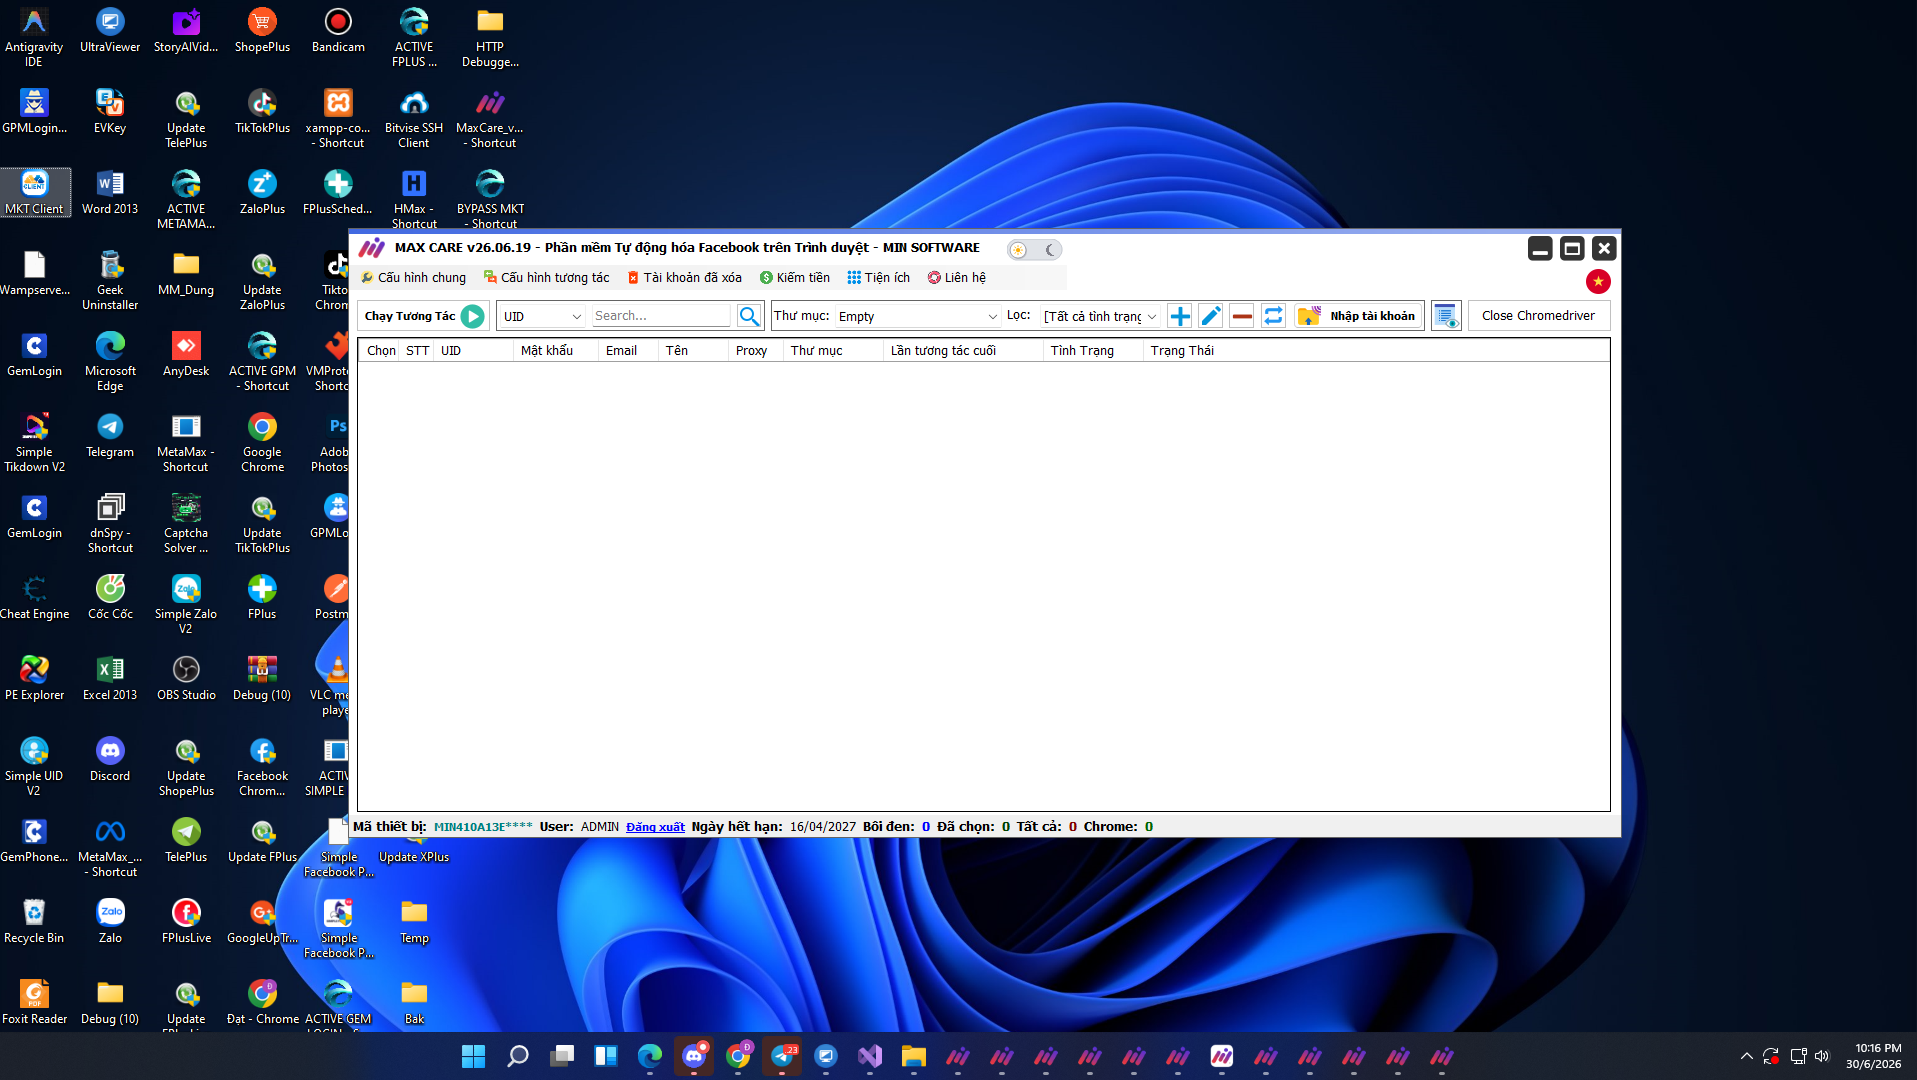The width and height of the screenshot is (1917, 1080).
Task: Click the device ID MIN410A13E**** text
Action: pos(483,827)
